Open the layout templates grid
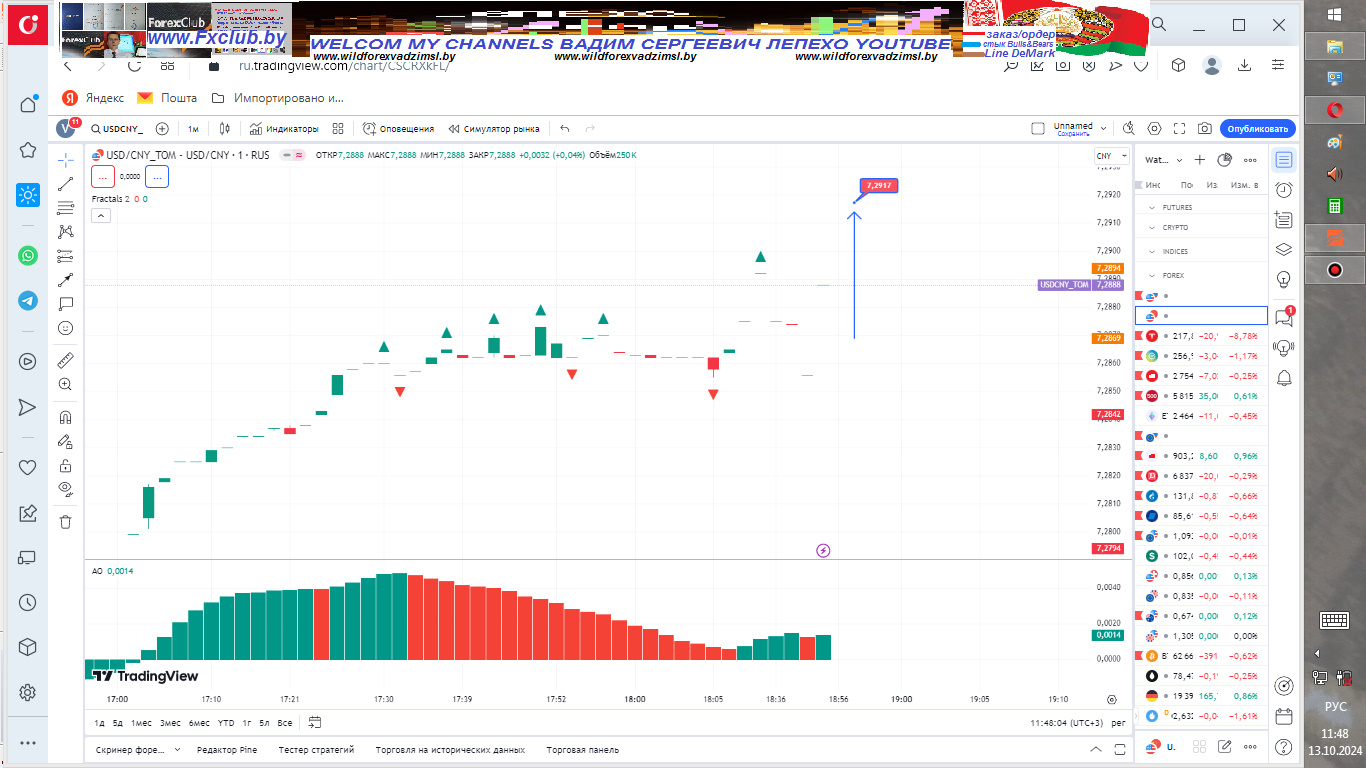1366x768 pixels. (338, 129)
